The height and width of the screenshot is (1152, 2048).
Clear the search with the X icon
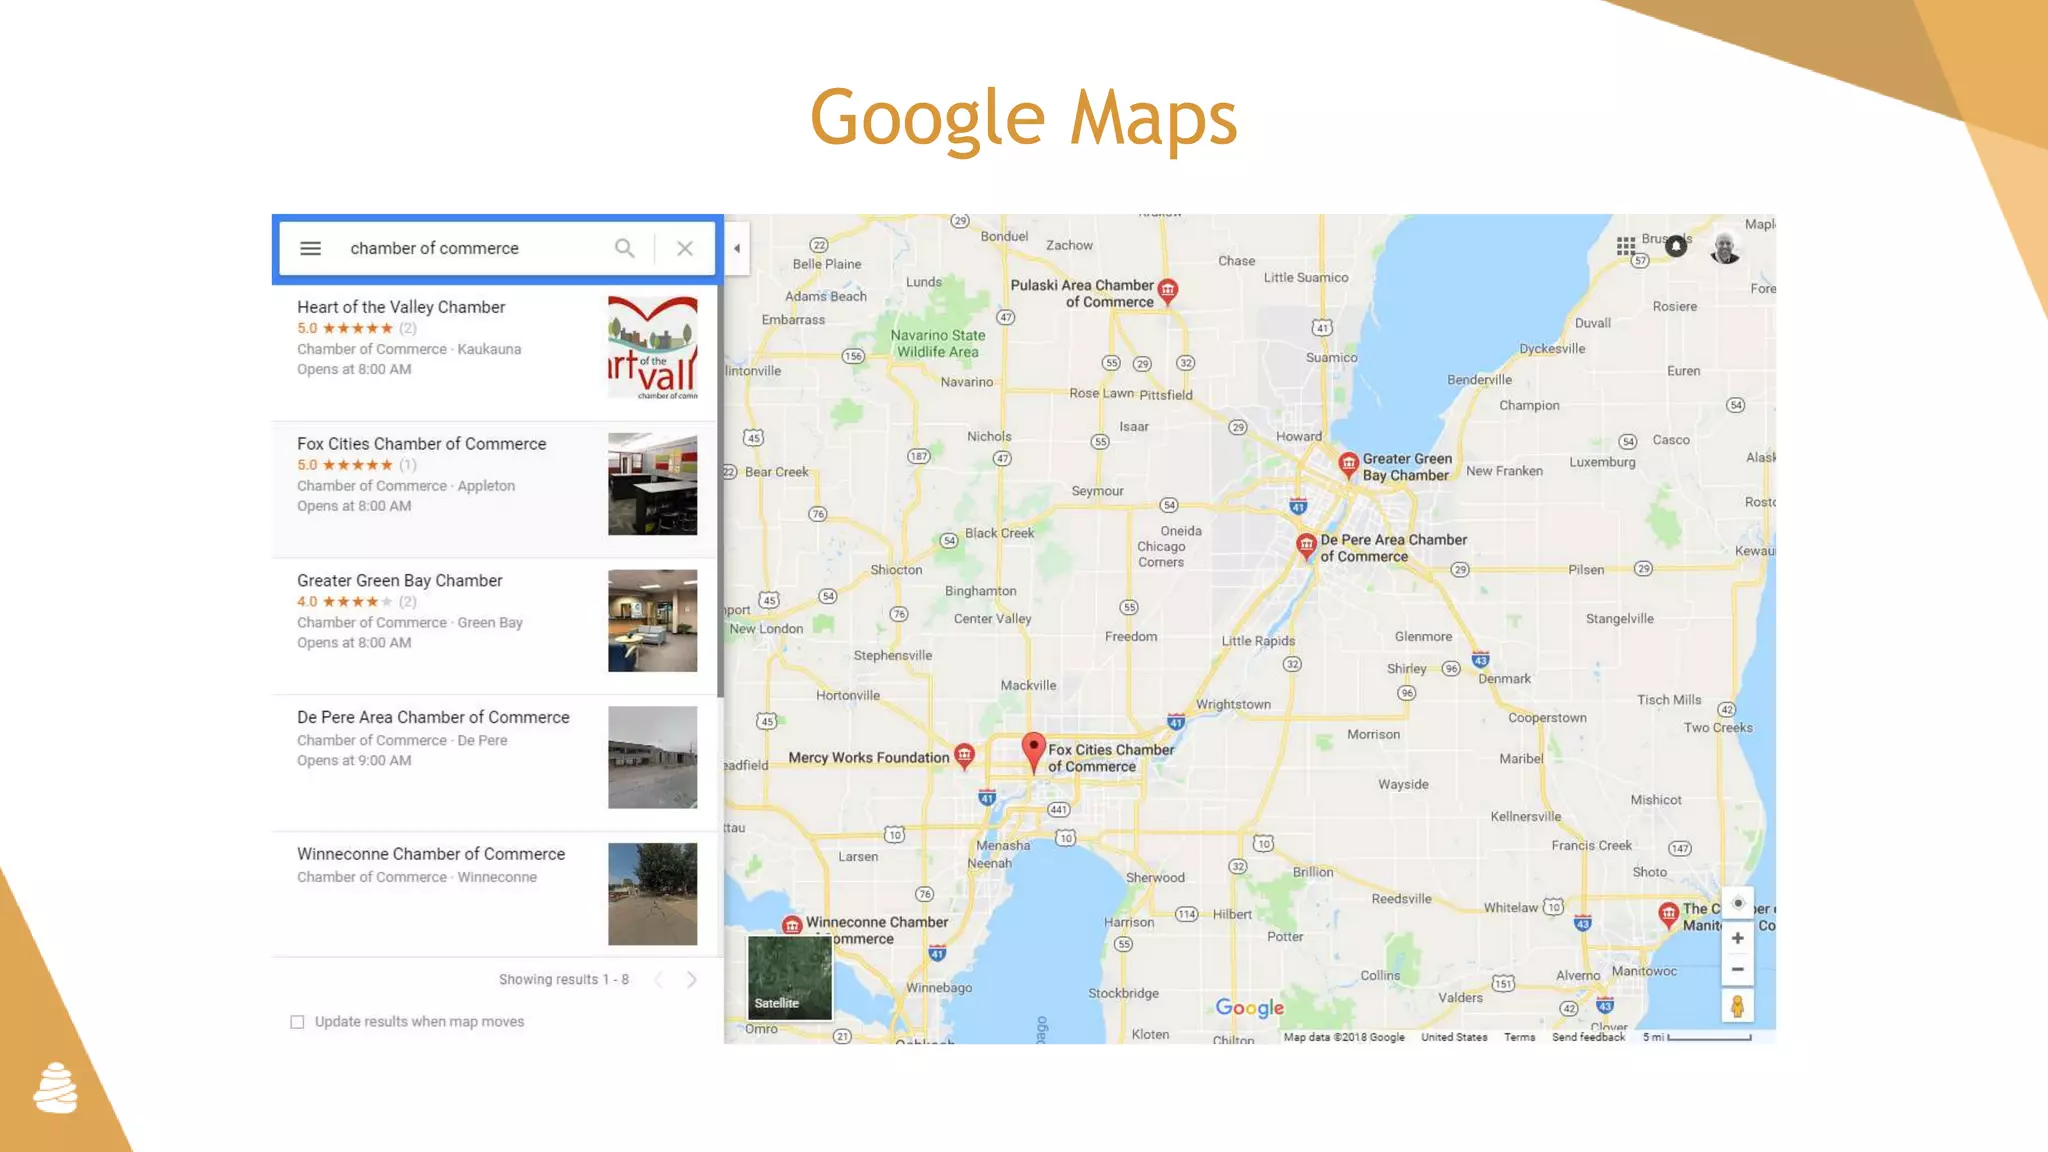685,248
